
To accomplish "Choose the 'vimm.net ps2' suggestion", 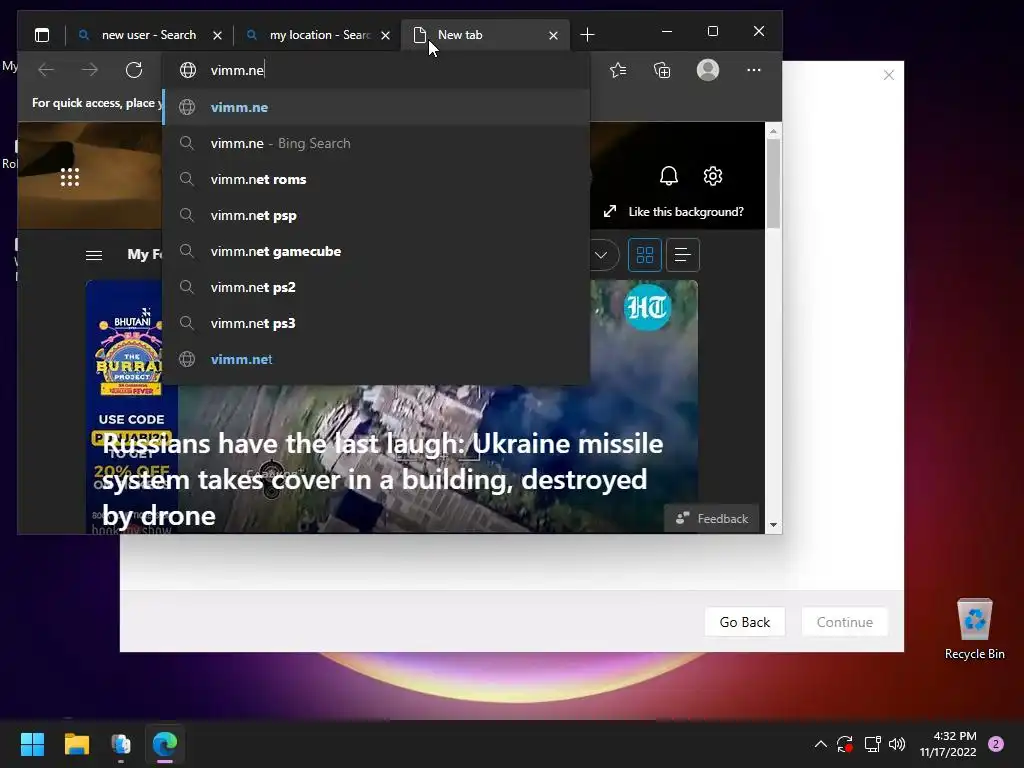I will pos(376,287).
